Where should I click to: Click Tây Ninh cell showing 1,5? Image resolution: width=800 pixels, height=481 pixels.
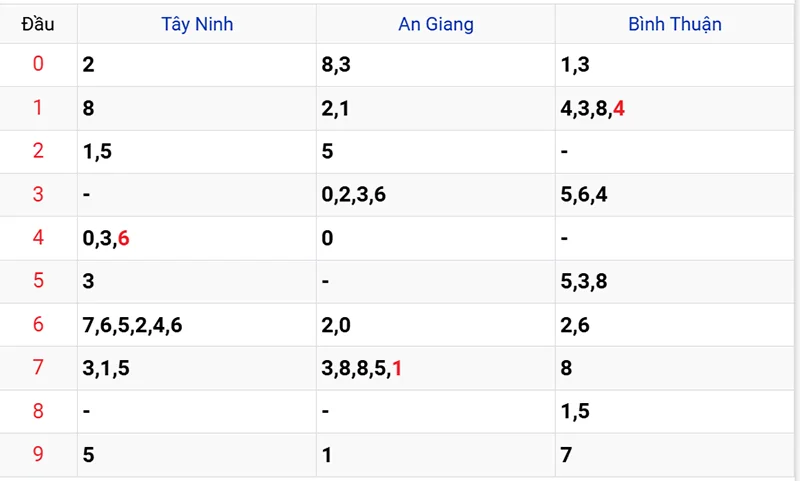(x=197, y=151)
